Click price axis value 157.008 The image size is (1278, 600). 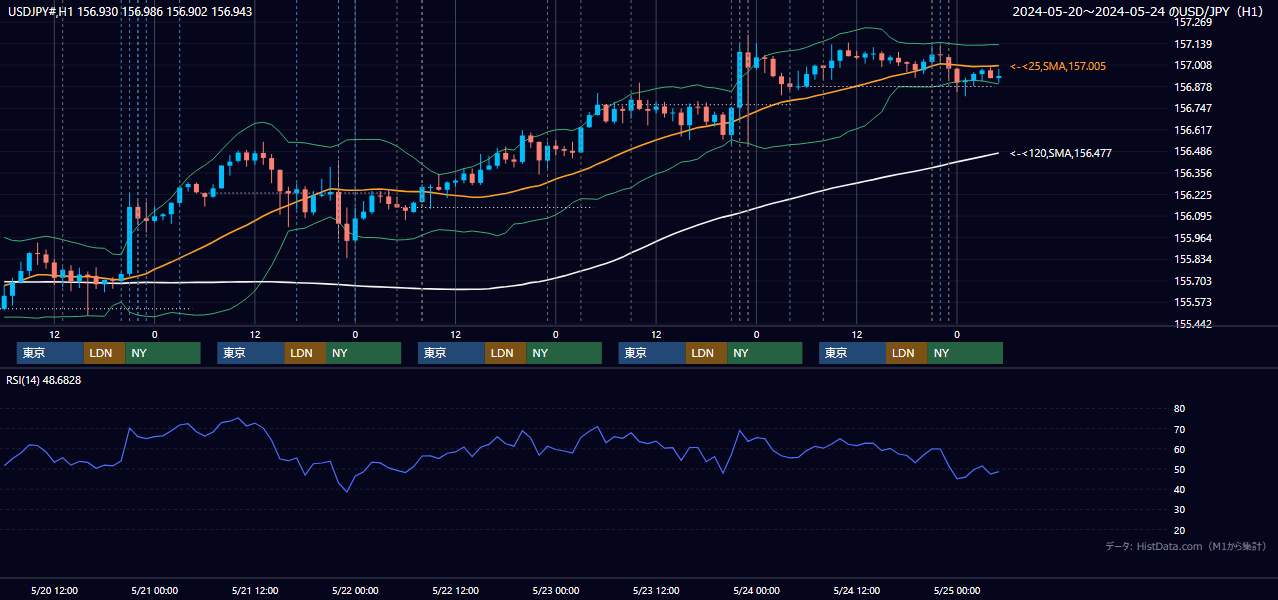click(1193, 65)
